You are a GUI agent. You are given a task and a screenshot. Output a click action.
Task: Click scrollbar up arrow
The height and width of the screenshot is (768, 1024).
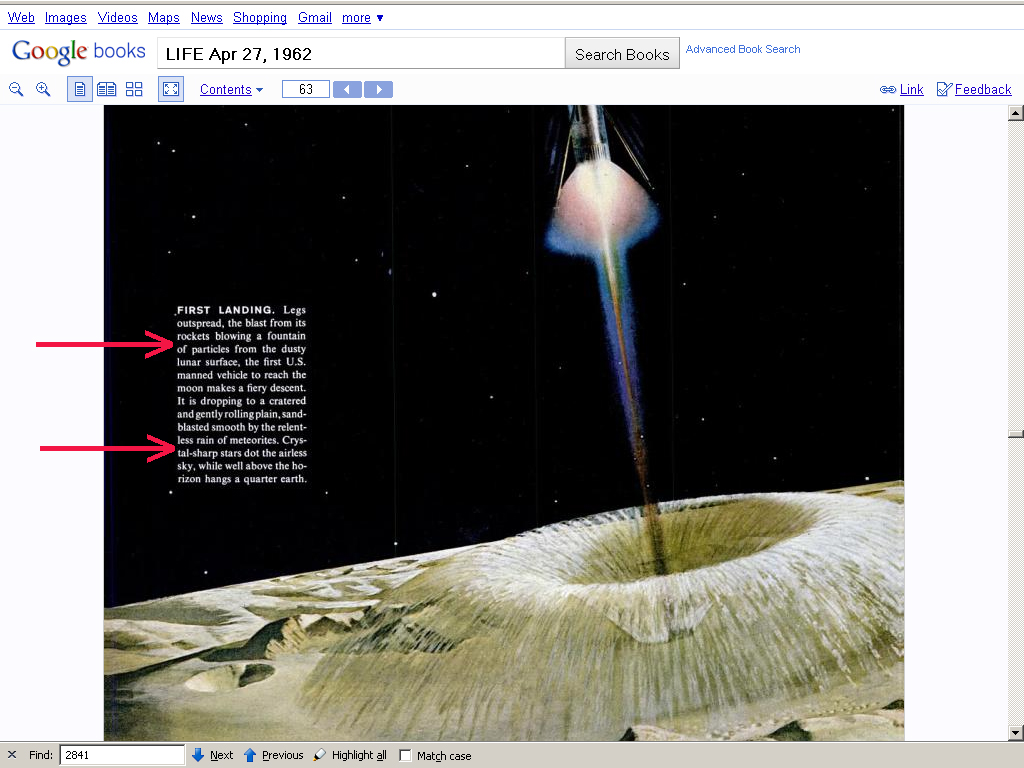coord(1016,113)
